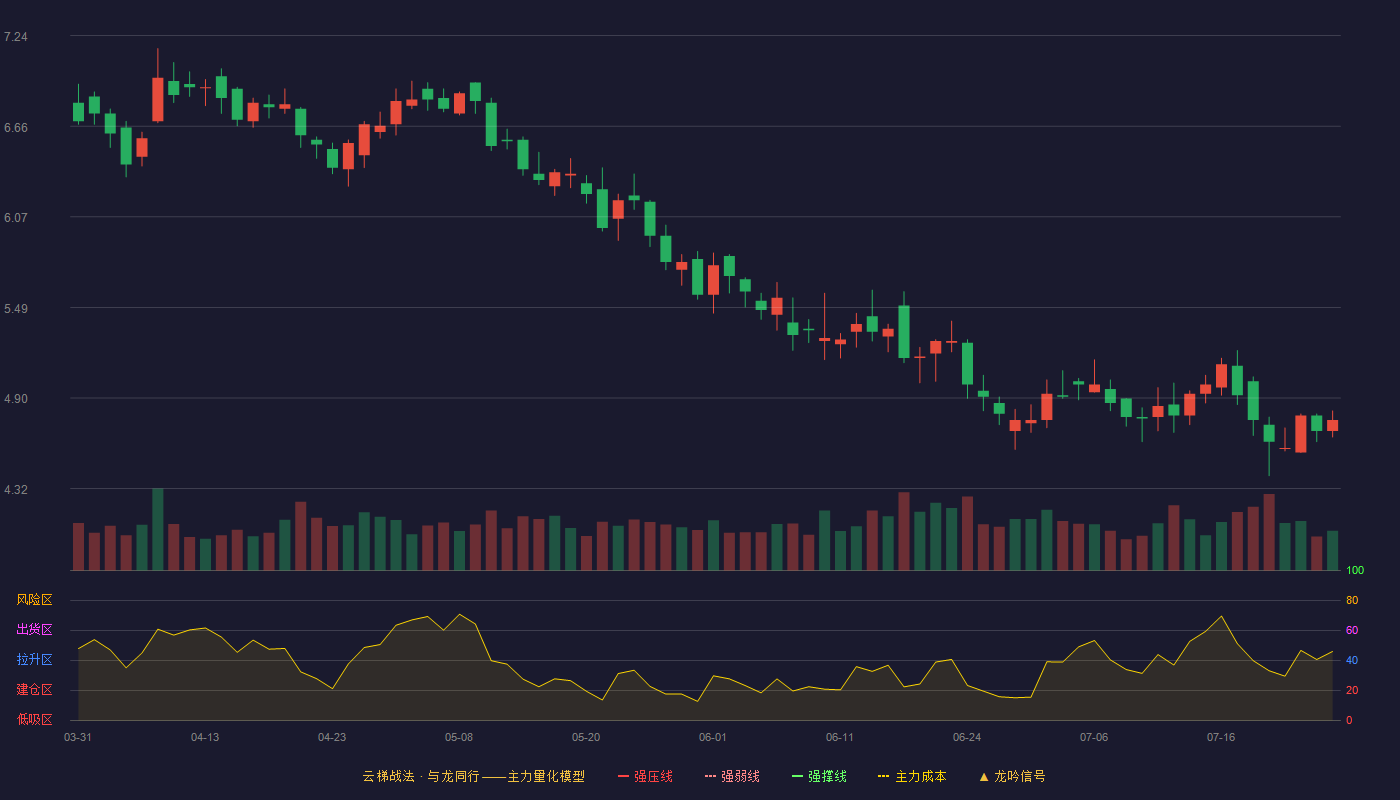Click the 06-24 date label
1400x800 pixels.
(x=967, y=737)
